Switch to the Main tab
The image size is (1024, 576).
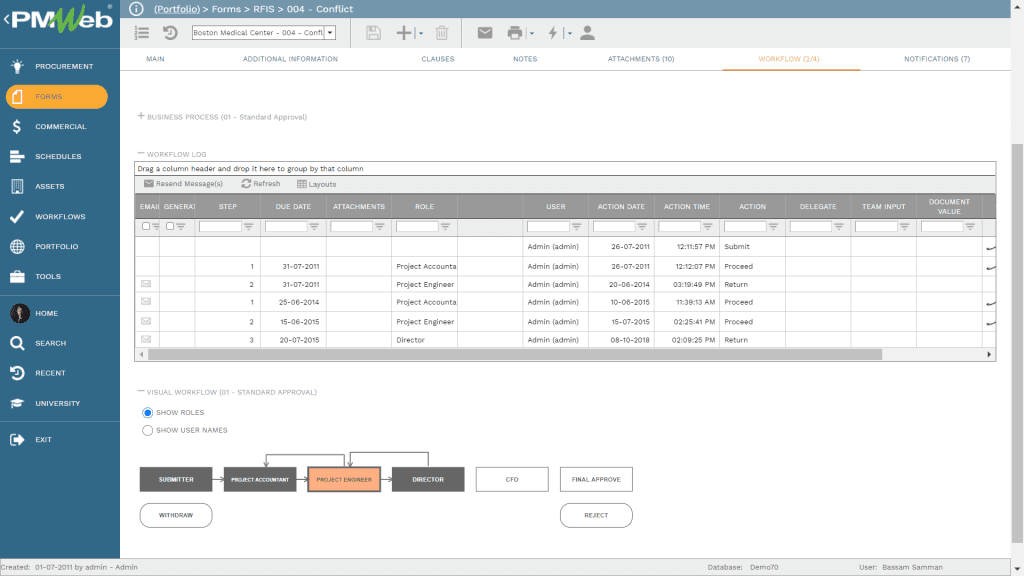[x=155, y=59]
